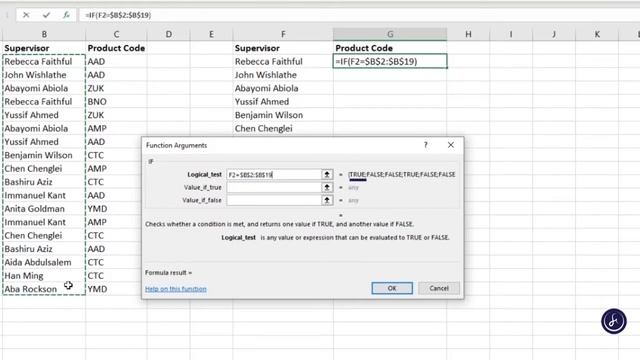Select column K header
The image size is (640, 360).
coord(597,34)
